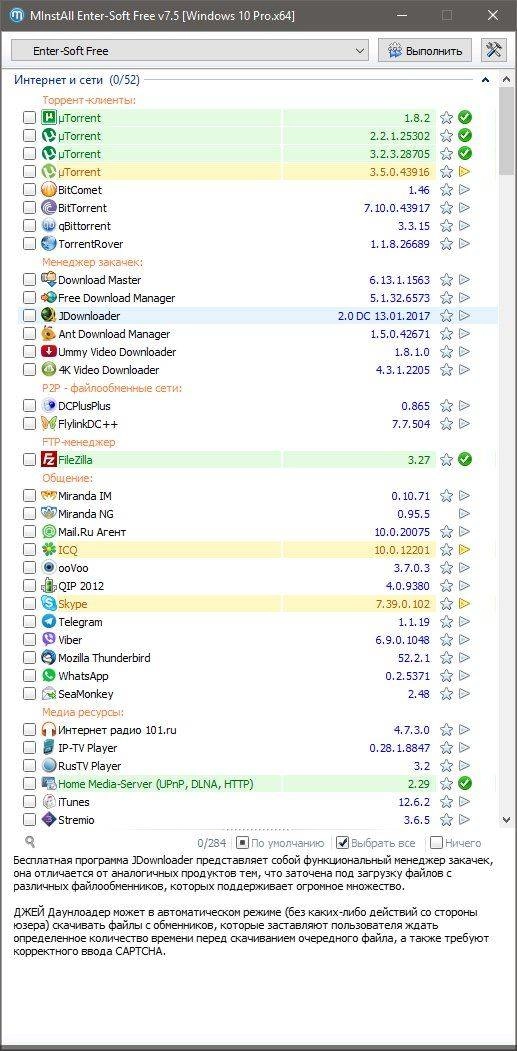Click the Viber application icon
Screen dimensions: 517x1051
(48, 639)
